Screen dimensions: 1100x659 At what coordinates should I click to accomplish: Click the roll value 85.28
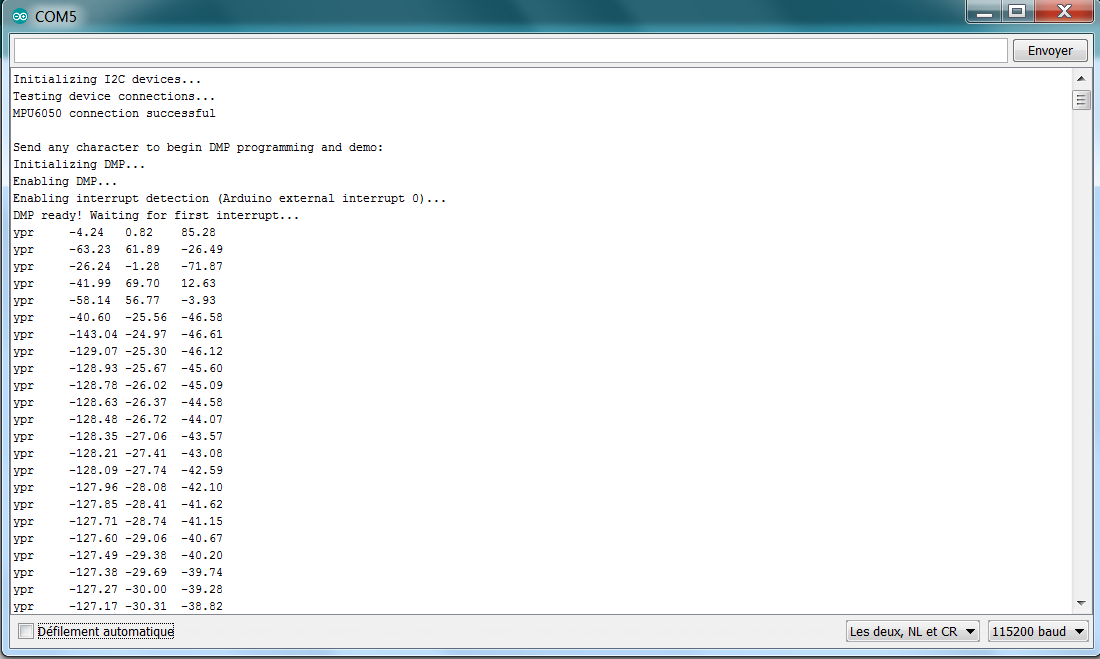199,232
